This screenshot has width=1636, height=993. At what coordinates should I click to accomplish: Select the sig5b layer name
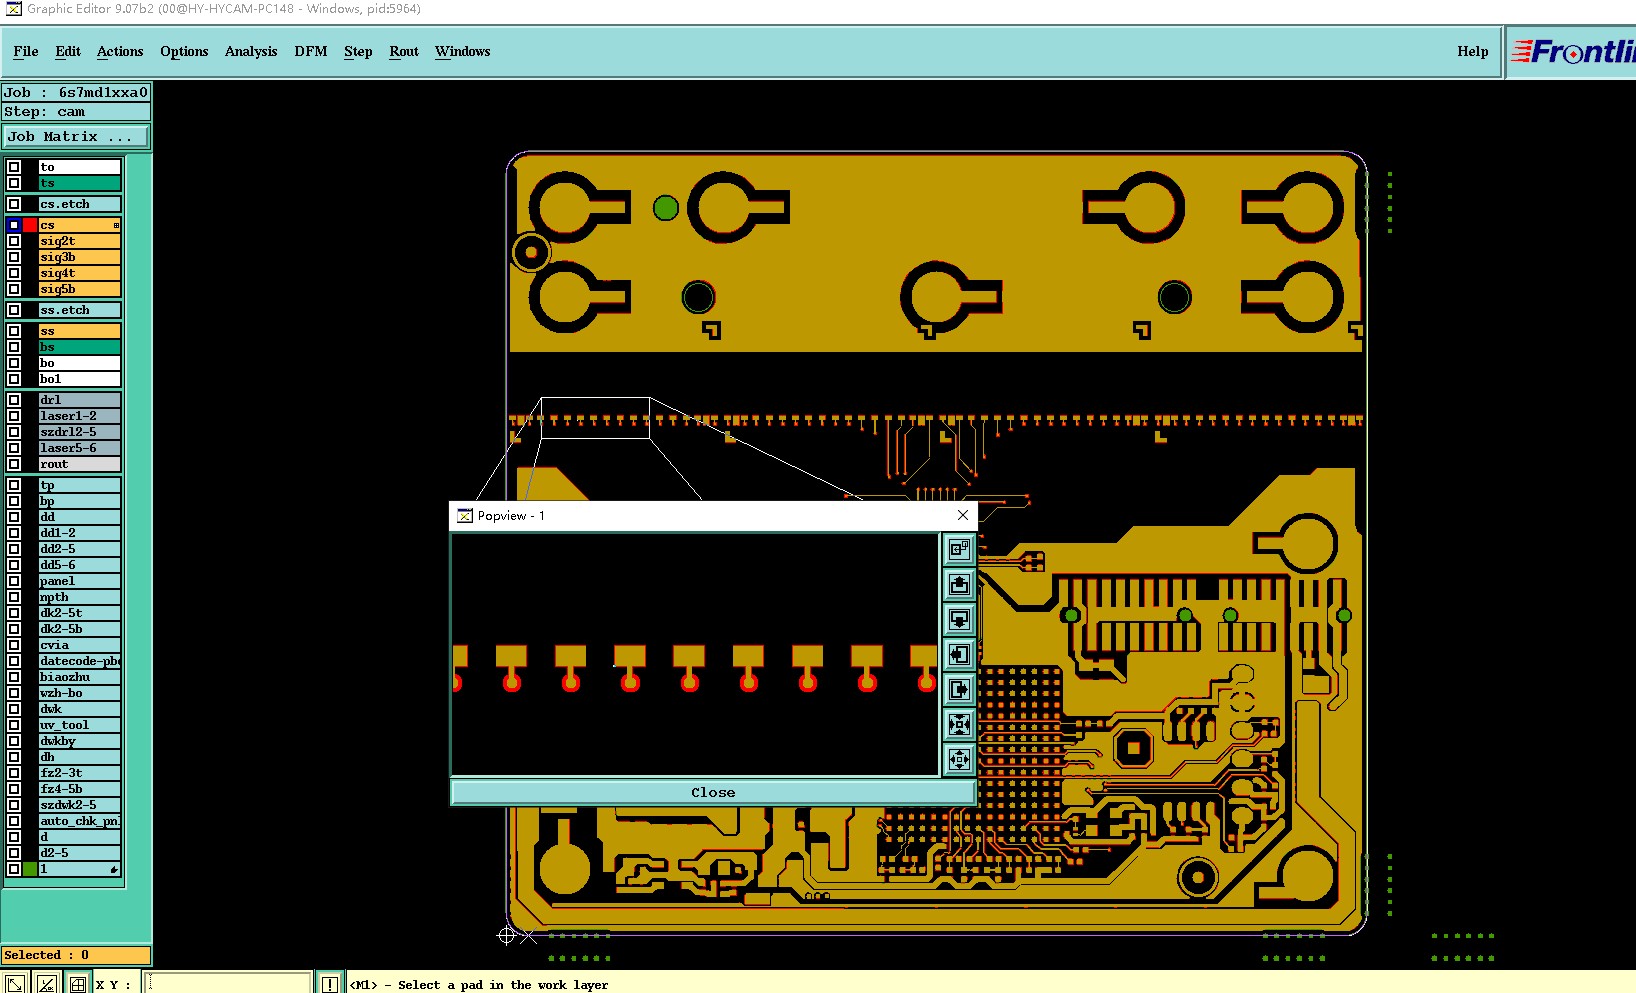click(x=80, y=289)
